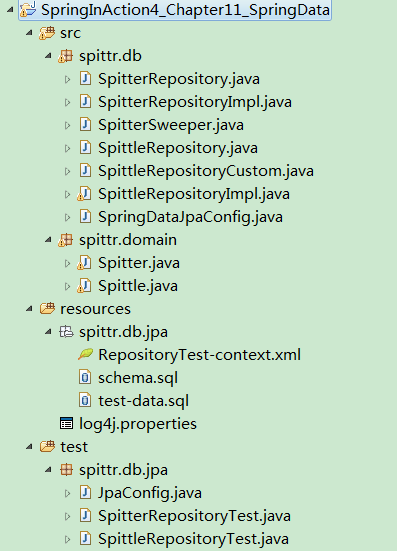
Task: Expand the SpittleRepositoryImpl.java node
Action: [67, 194]
